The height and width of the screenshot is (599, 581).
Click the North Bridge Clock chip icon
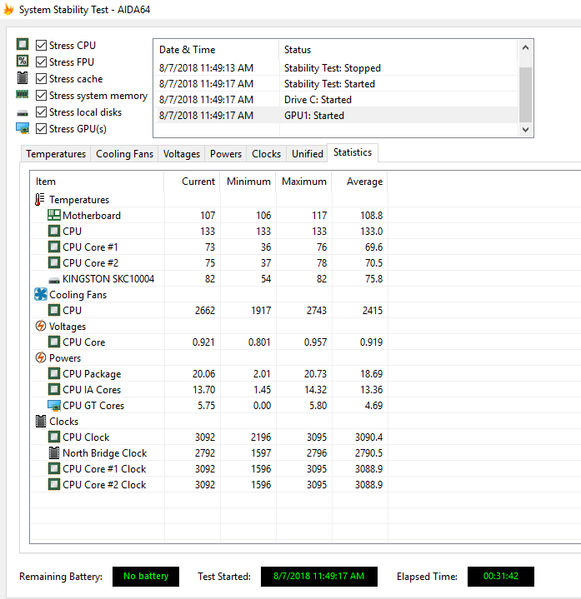tap(54, 453)
